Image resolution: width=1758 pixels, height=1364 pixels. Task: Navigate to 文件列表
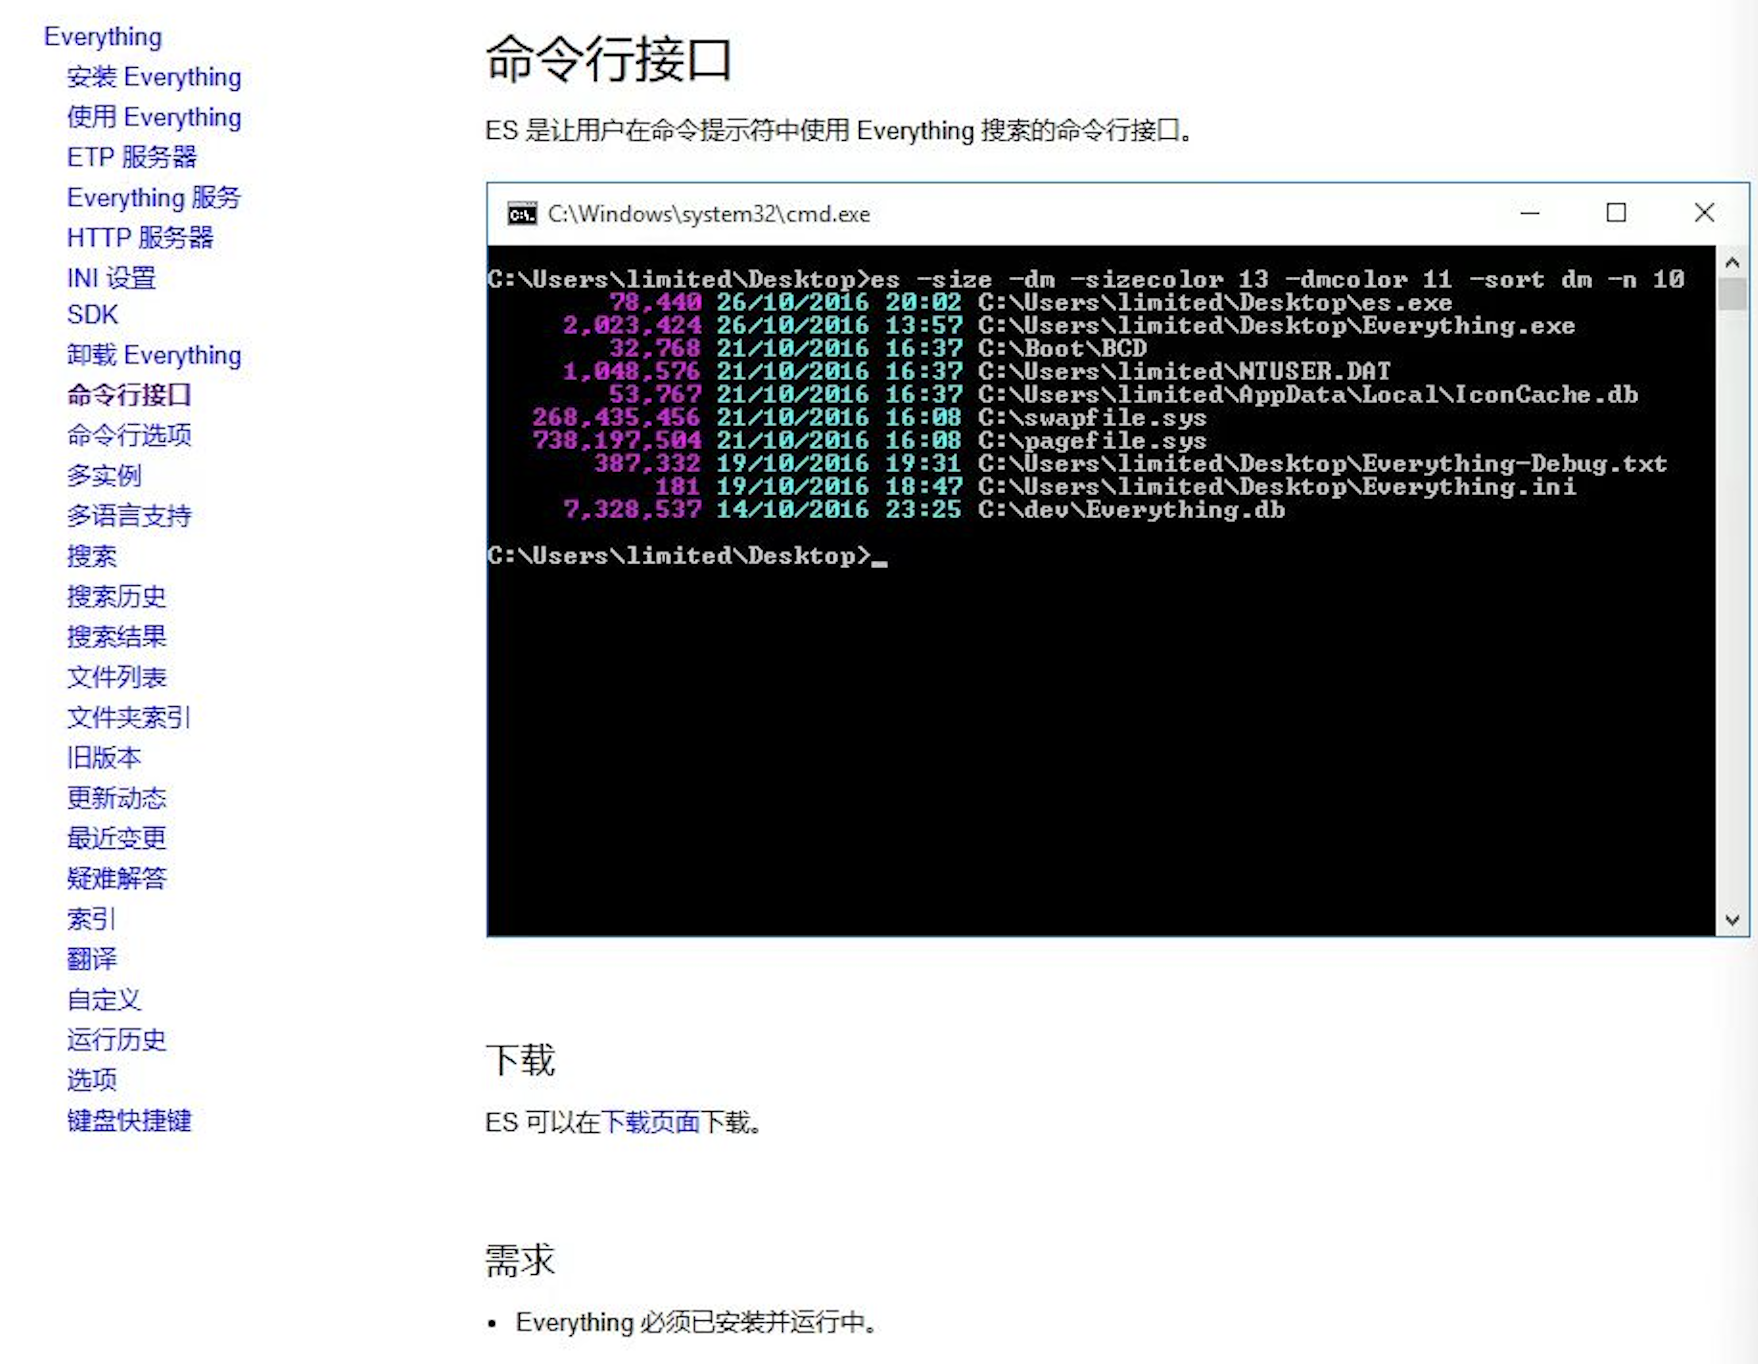tap(116, 677)
